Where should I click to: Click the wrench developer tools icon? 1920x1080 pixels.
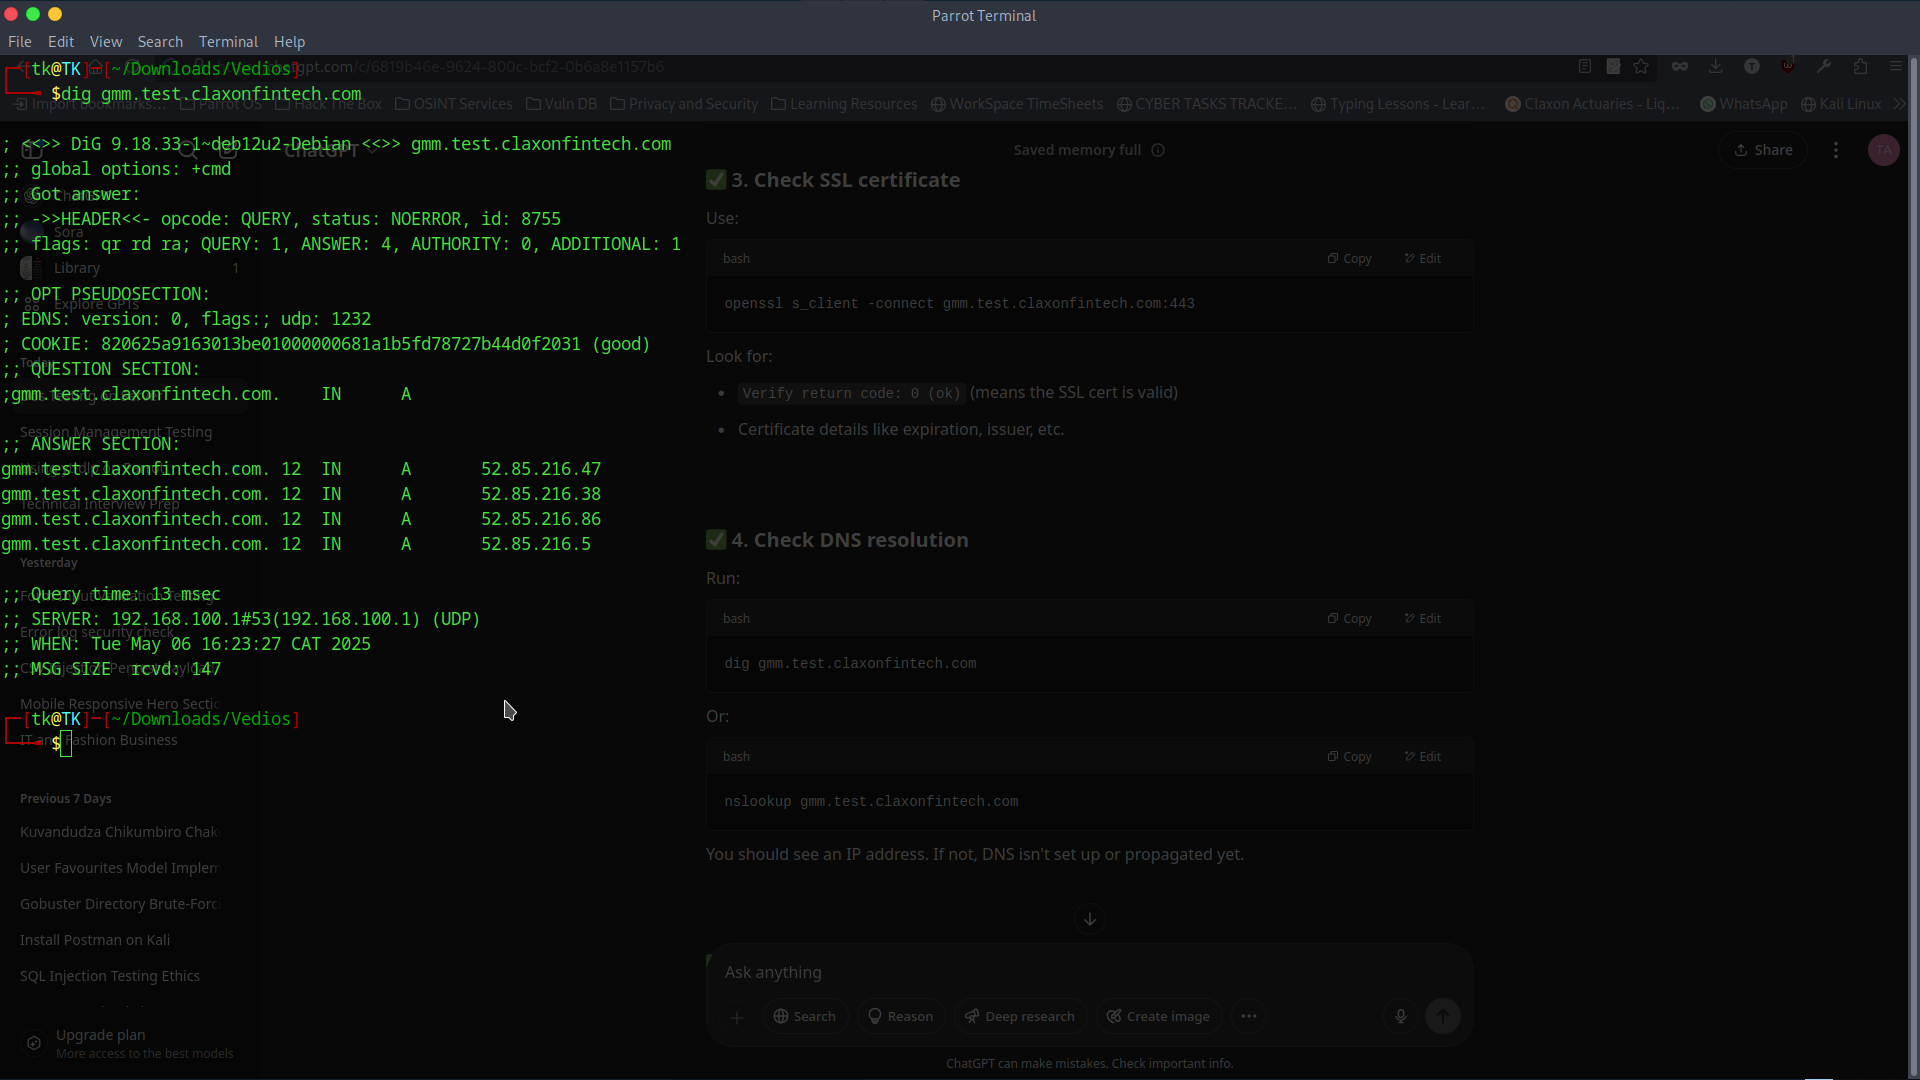1824,67
